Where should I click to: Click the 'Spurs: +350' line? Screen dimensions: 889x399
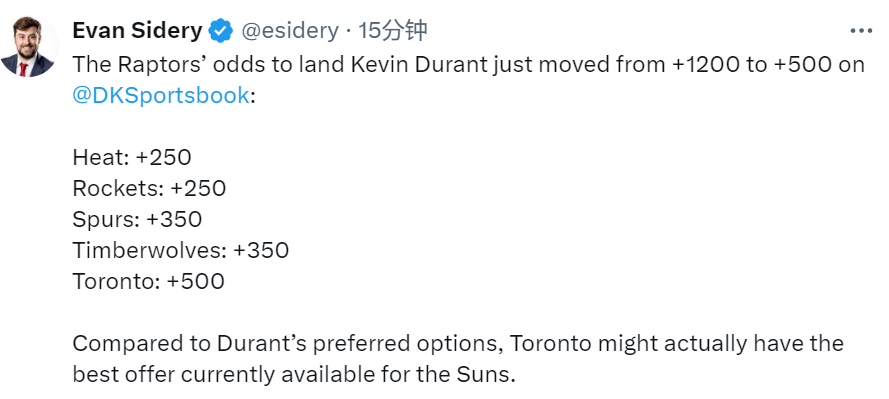137,219
